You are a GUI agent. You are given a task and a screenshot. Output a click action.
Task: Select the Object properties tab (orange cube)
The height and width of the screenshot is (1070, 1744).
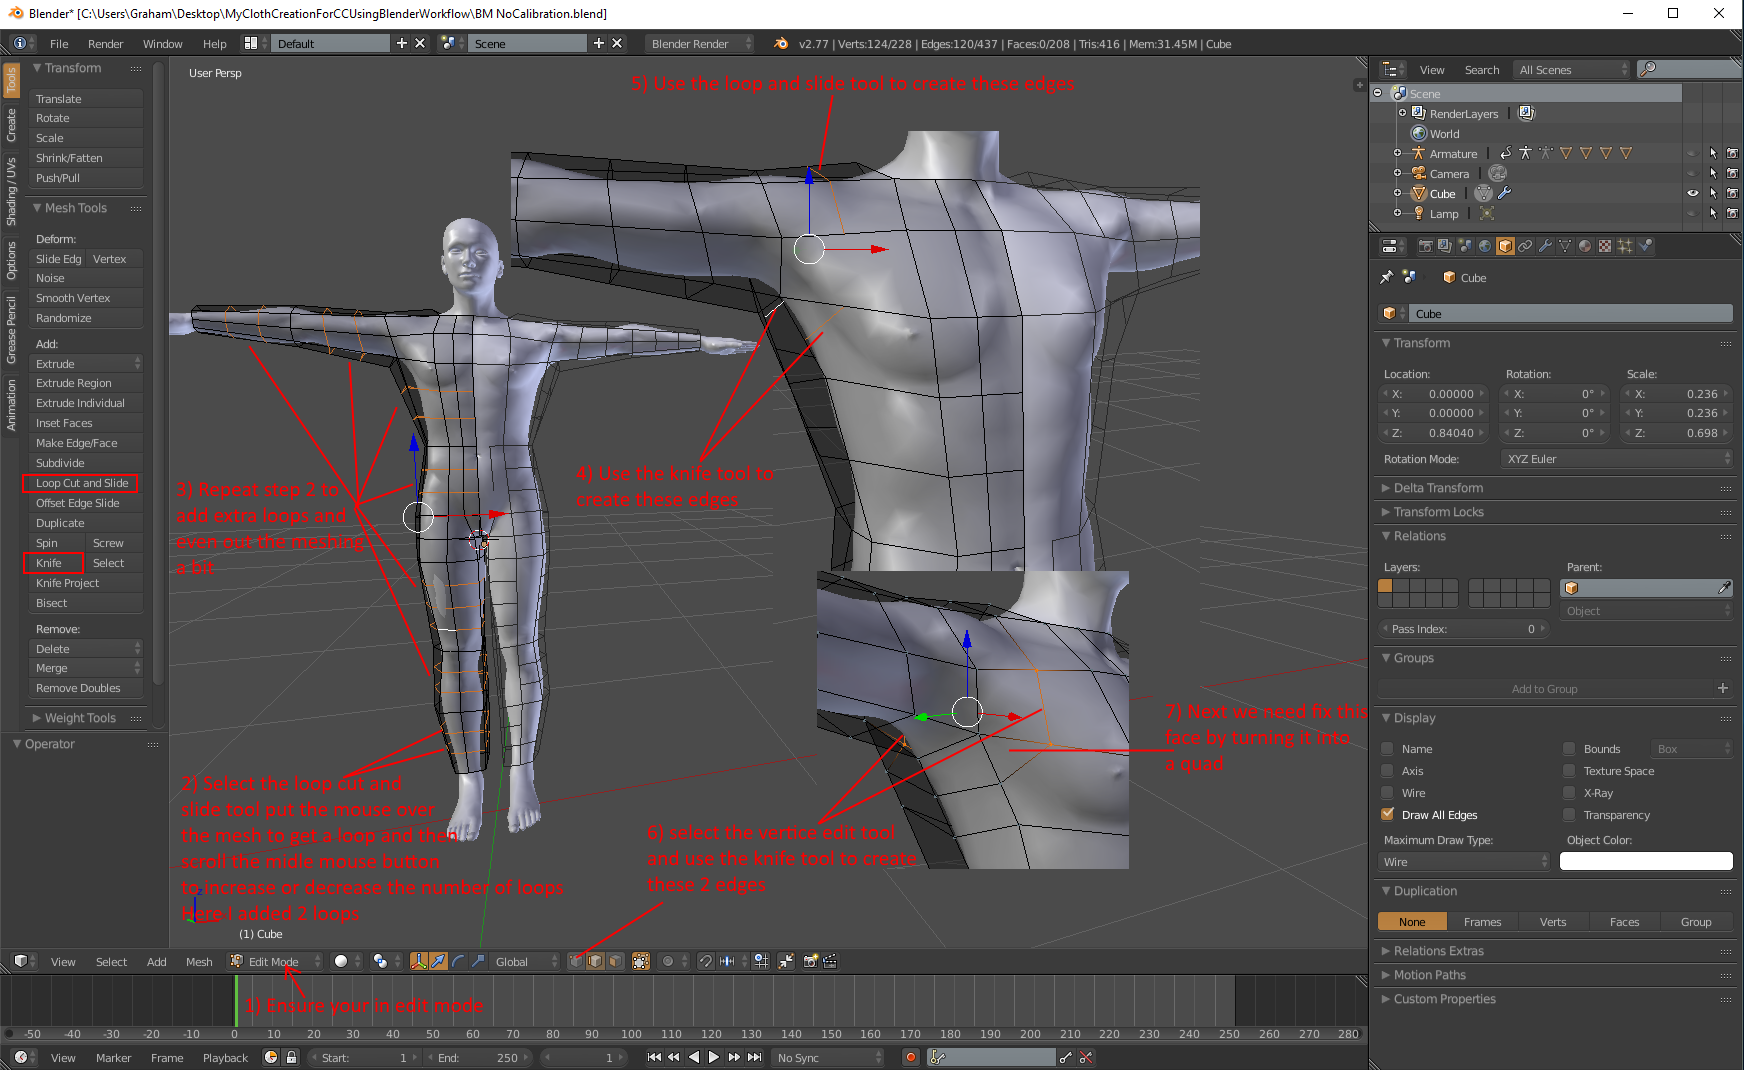tap(1505, 246)
